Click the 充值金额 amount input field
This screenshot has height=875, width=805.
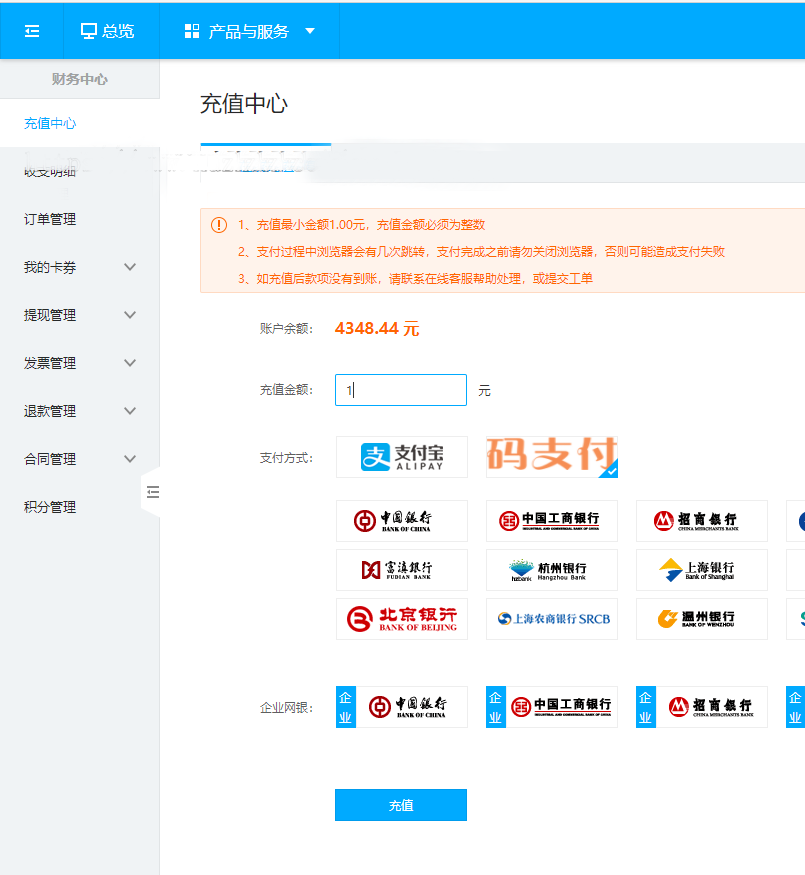point(401,390)
